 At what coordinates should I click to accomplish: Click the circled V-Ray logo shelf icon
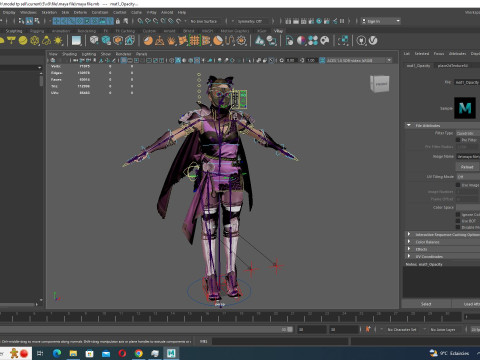(x=373, y=41)
